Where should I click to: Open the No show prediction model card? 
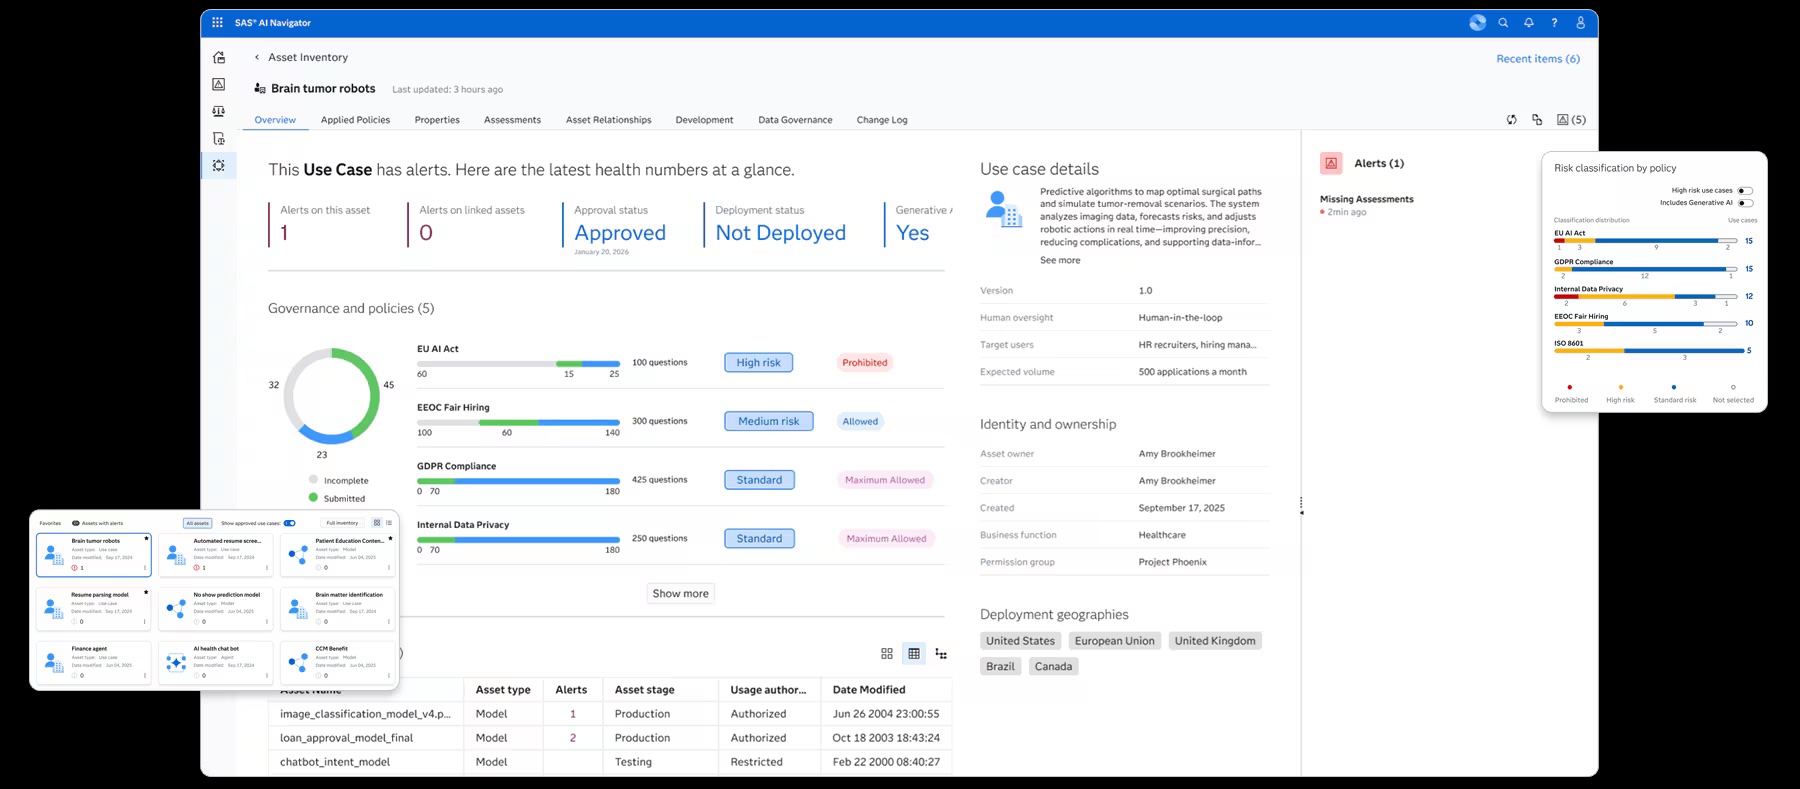click(216, 608)
